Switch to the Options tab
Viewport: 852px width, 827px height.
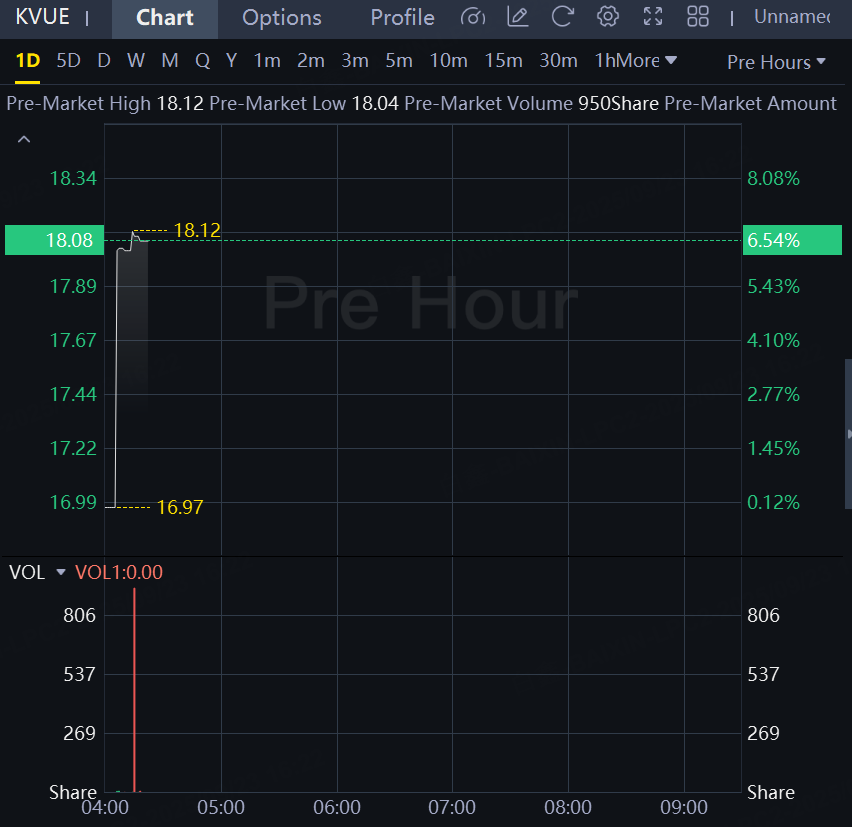(x=282, y=18)
